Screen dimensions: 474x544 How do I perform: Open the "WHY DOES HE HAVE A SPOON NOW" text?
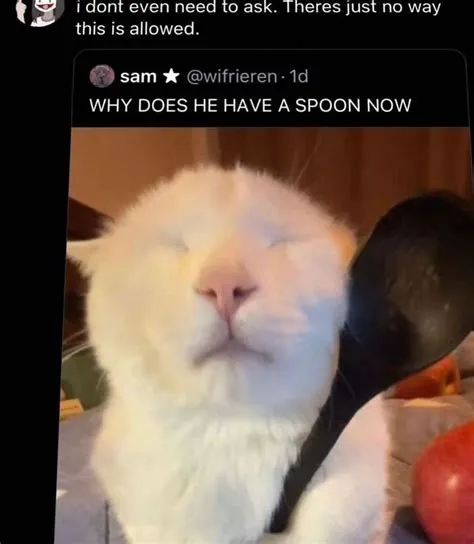pyautogui.click(x=250, y=105)
